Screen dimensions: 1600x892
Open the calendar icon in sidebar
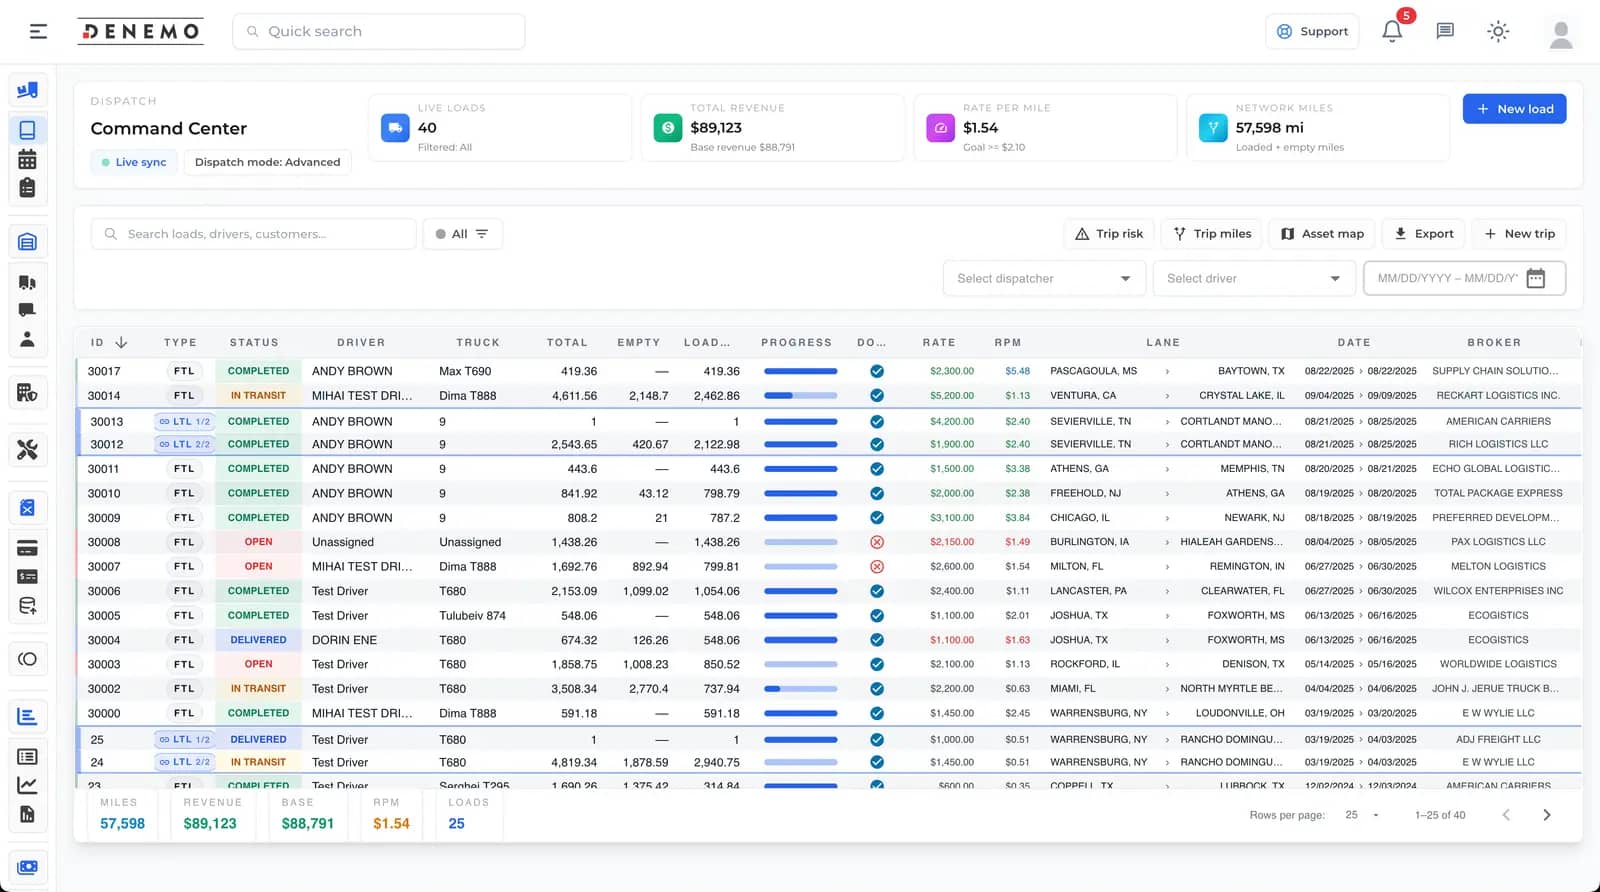click(27, 160)
